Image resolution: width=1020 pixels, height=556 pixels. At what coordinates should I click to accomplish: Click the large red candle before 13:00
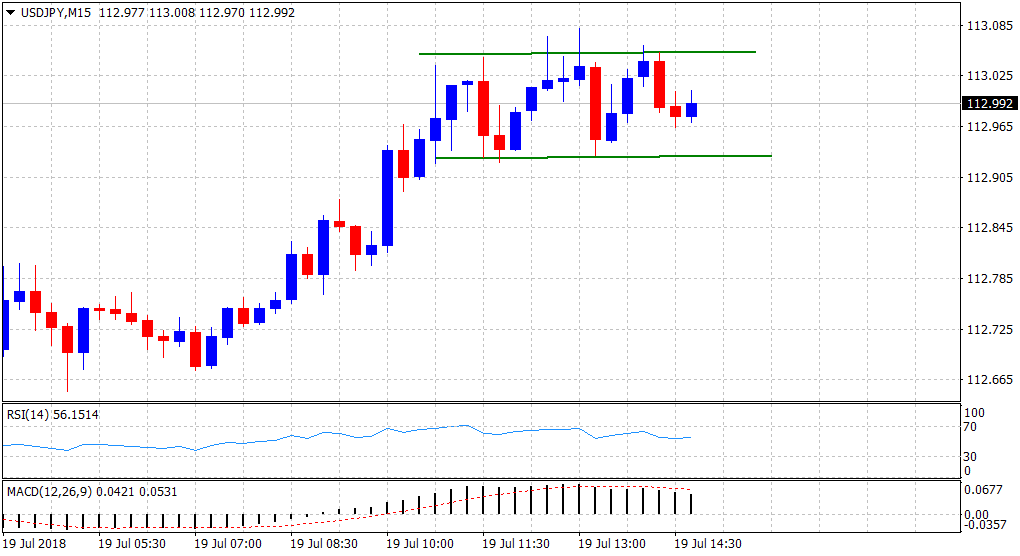595,103
